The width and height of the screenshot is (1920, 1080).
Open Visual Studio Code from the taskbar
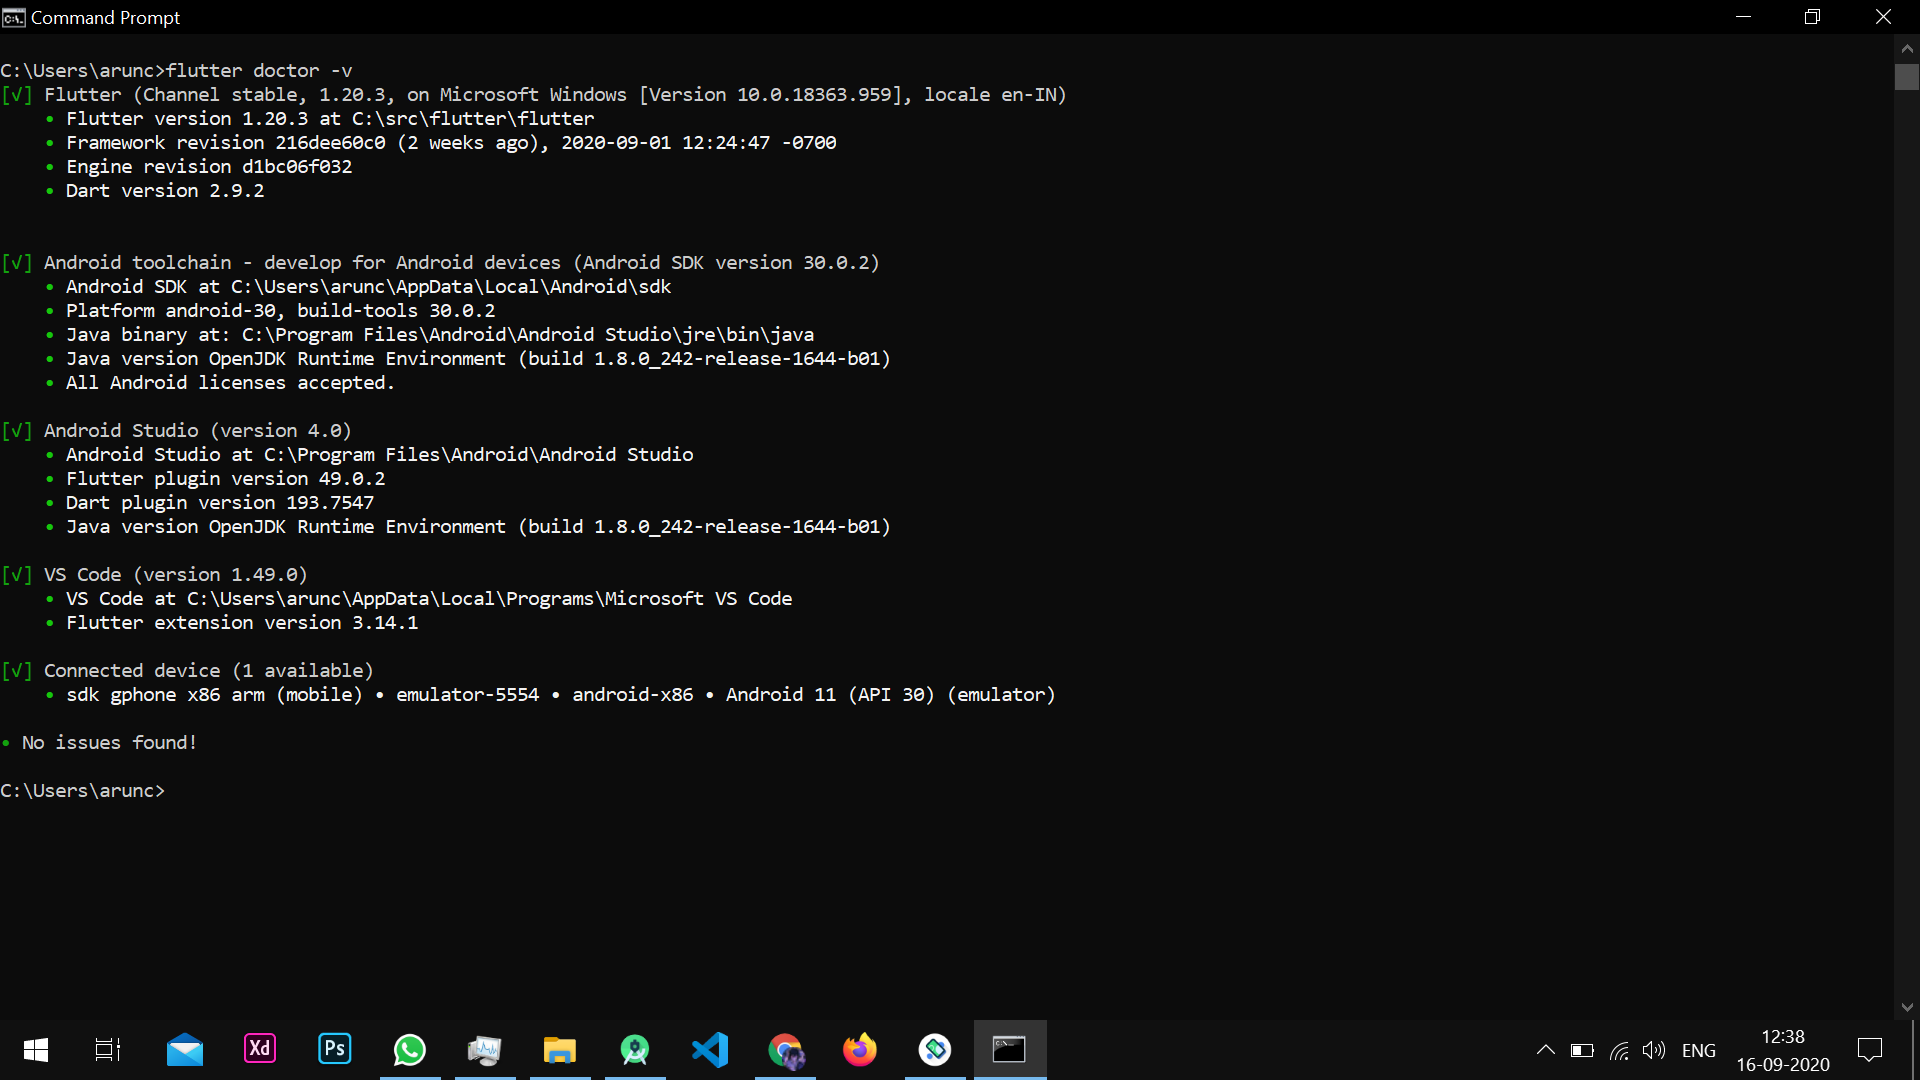pyautogui.click(x=710, y=1050)
